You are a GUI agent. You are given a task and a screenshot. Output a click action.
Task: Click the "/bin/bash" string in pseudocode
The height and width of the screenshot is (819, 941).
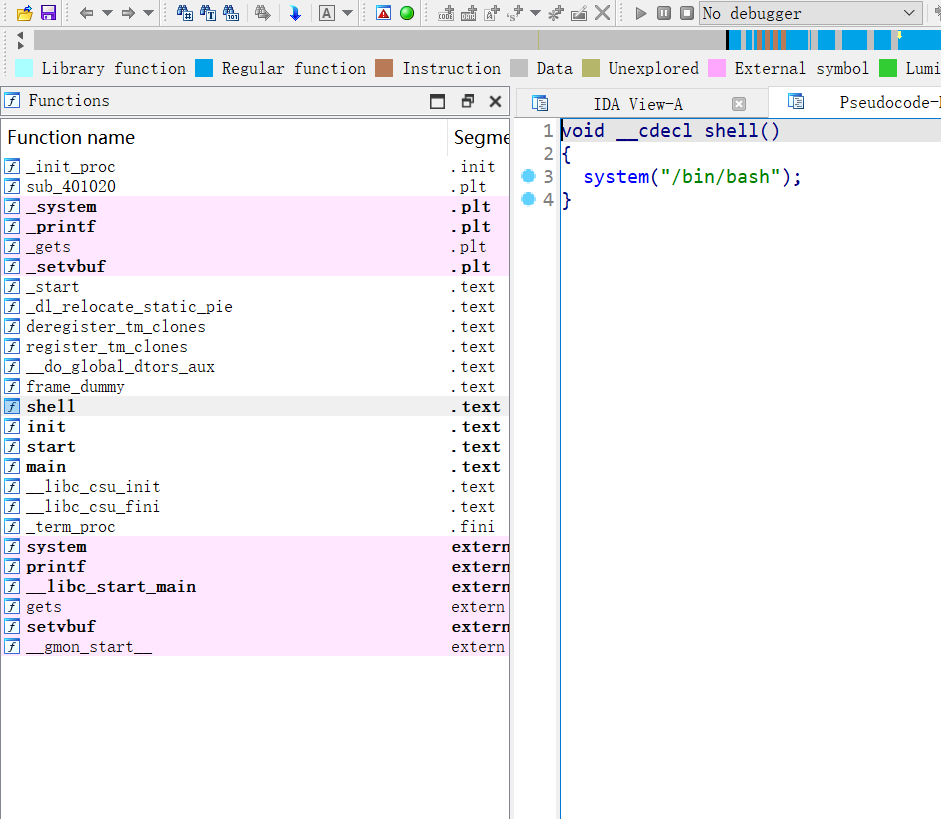pos(721,177)
